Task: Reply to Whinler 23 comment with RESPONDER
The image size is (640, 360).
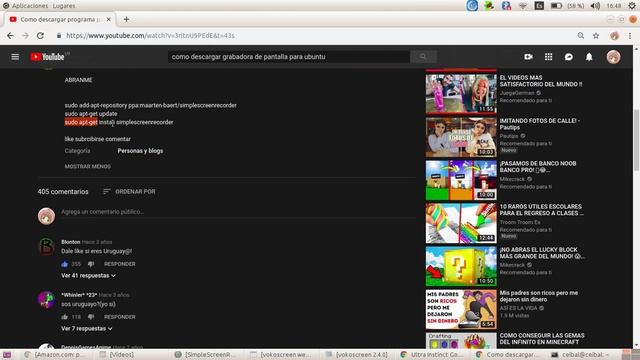Action: click(x=120, y=317)
